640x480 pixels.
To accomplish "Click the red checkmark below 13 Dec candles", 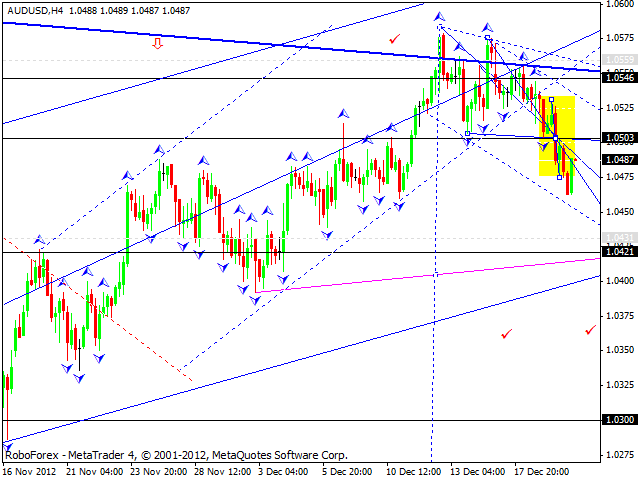I will (507, 333).
